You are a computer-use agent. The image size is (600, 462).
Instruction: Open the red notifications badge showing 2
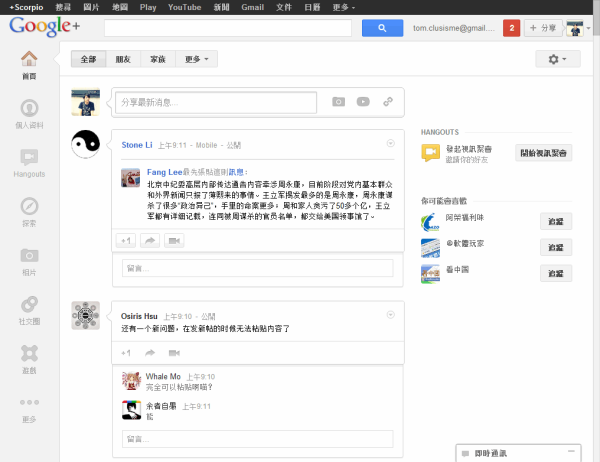[x=512, y=28]
